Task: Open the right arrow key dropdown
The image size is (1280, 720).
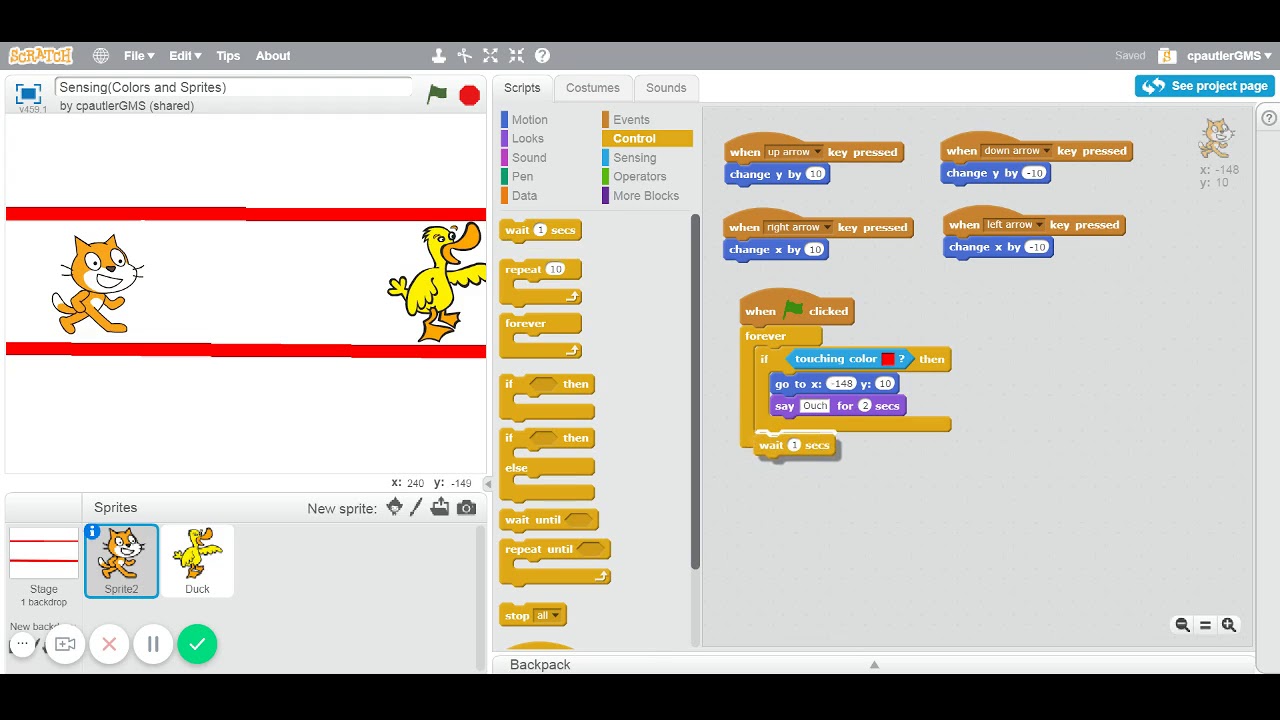Action: (799, 227)
